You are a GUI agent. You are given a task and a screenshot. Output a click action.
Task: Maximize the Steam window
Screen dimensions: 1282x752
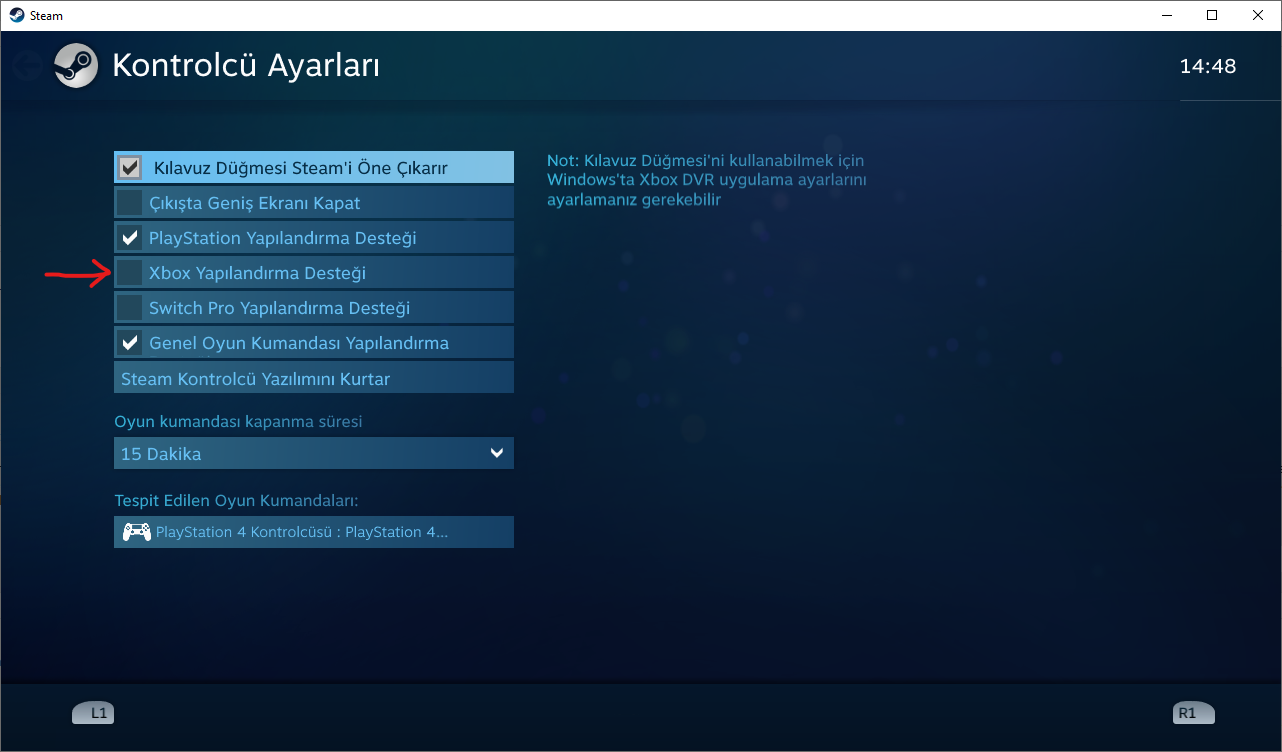pos(1212,15)
